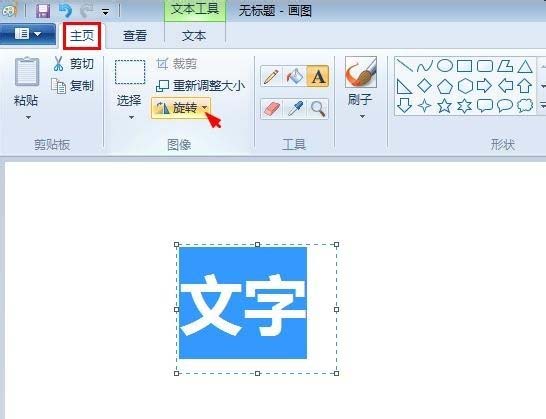Viewport: 546px width, 419px height.
Task: Expand the 旋转 rotate dropdown
Action: pos(205,108)
